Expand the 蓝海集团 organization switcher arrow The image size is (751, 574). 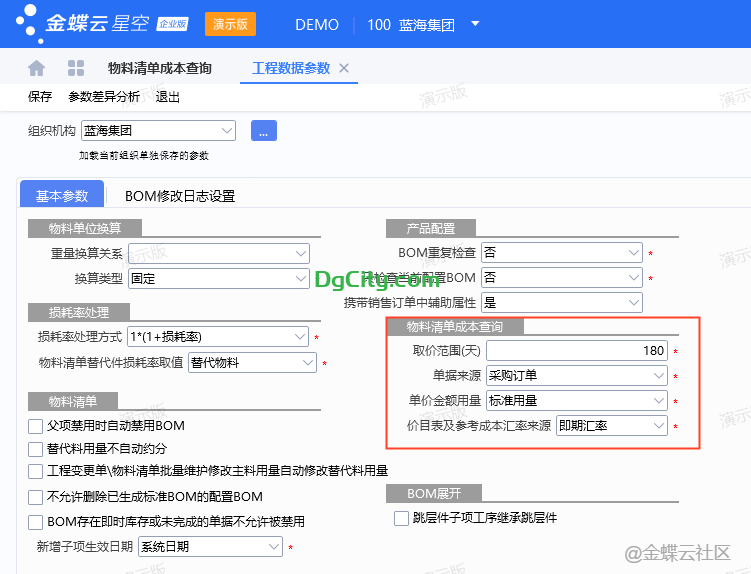[x=475, y=24]
